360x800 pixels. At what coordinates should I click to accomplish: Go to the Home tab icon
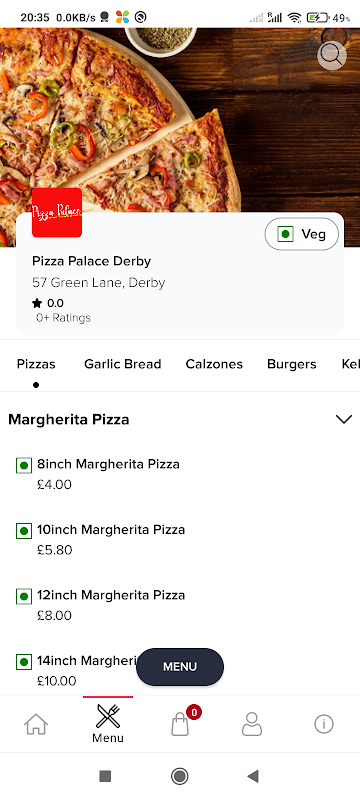tap(36, 724)
